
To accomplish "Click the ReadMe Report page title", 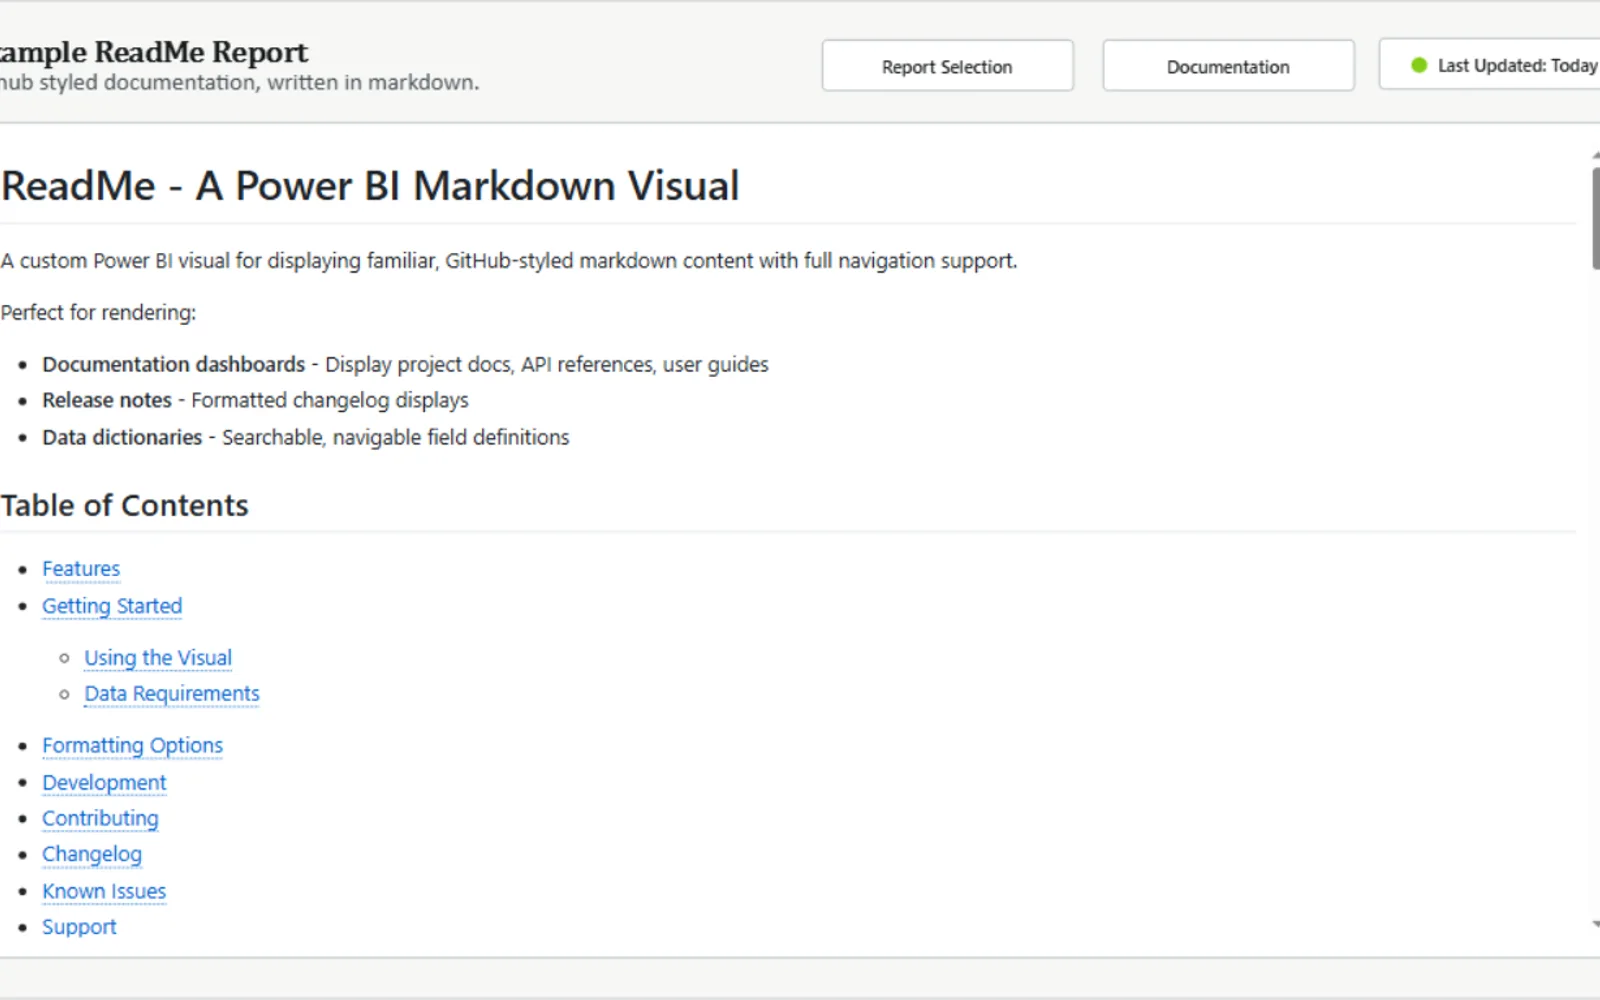I will coord(154,52).
